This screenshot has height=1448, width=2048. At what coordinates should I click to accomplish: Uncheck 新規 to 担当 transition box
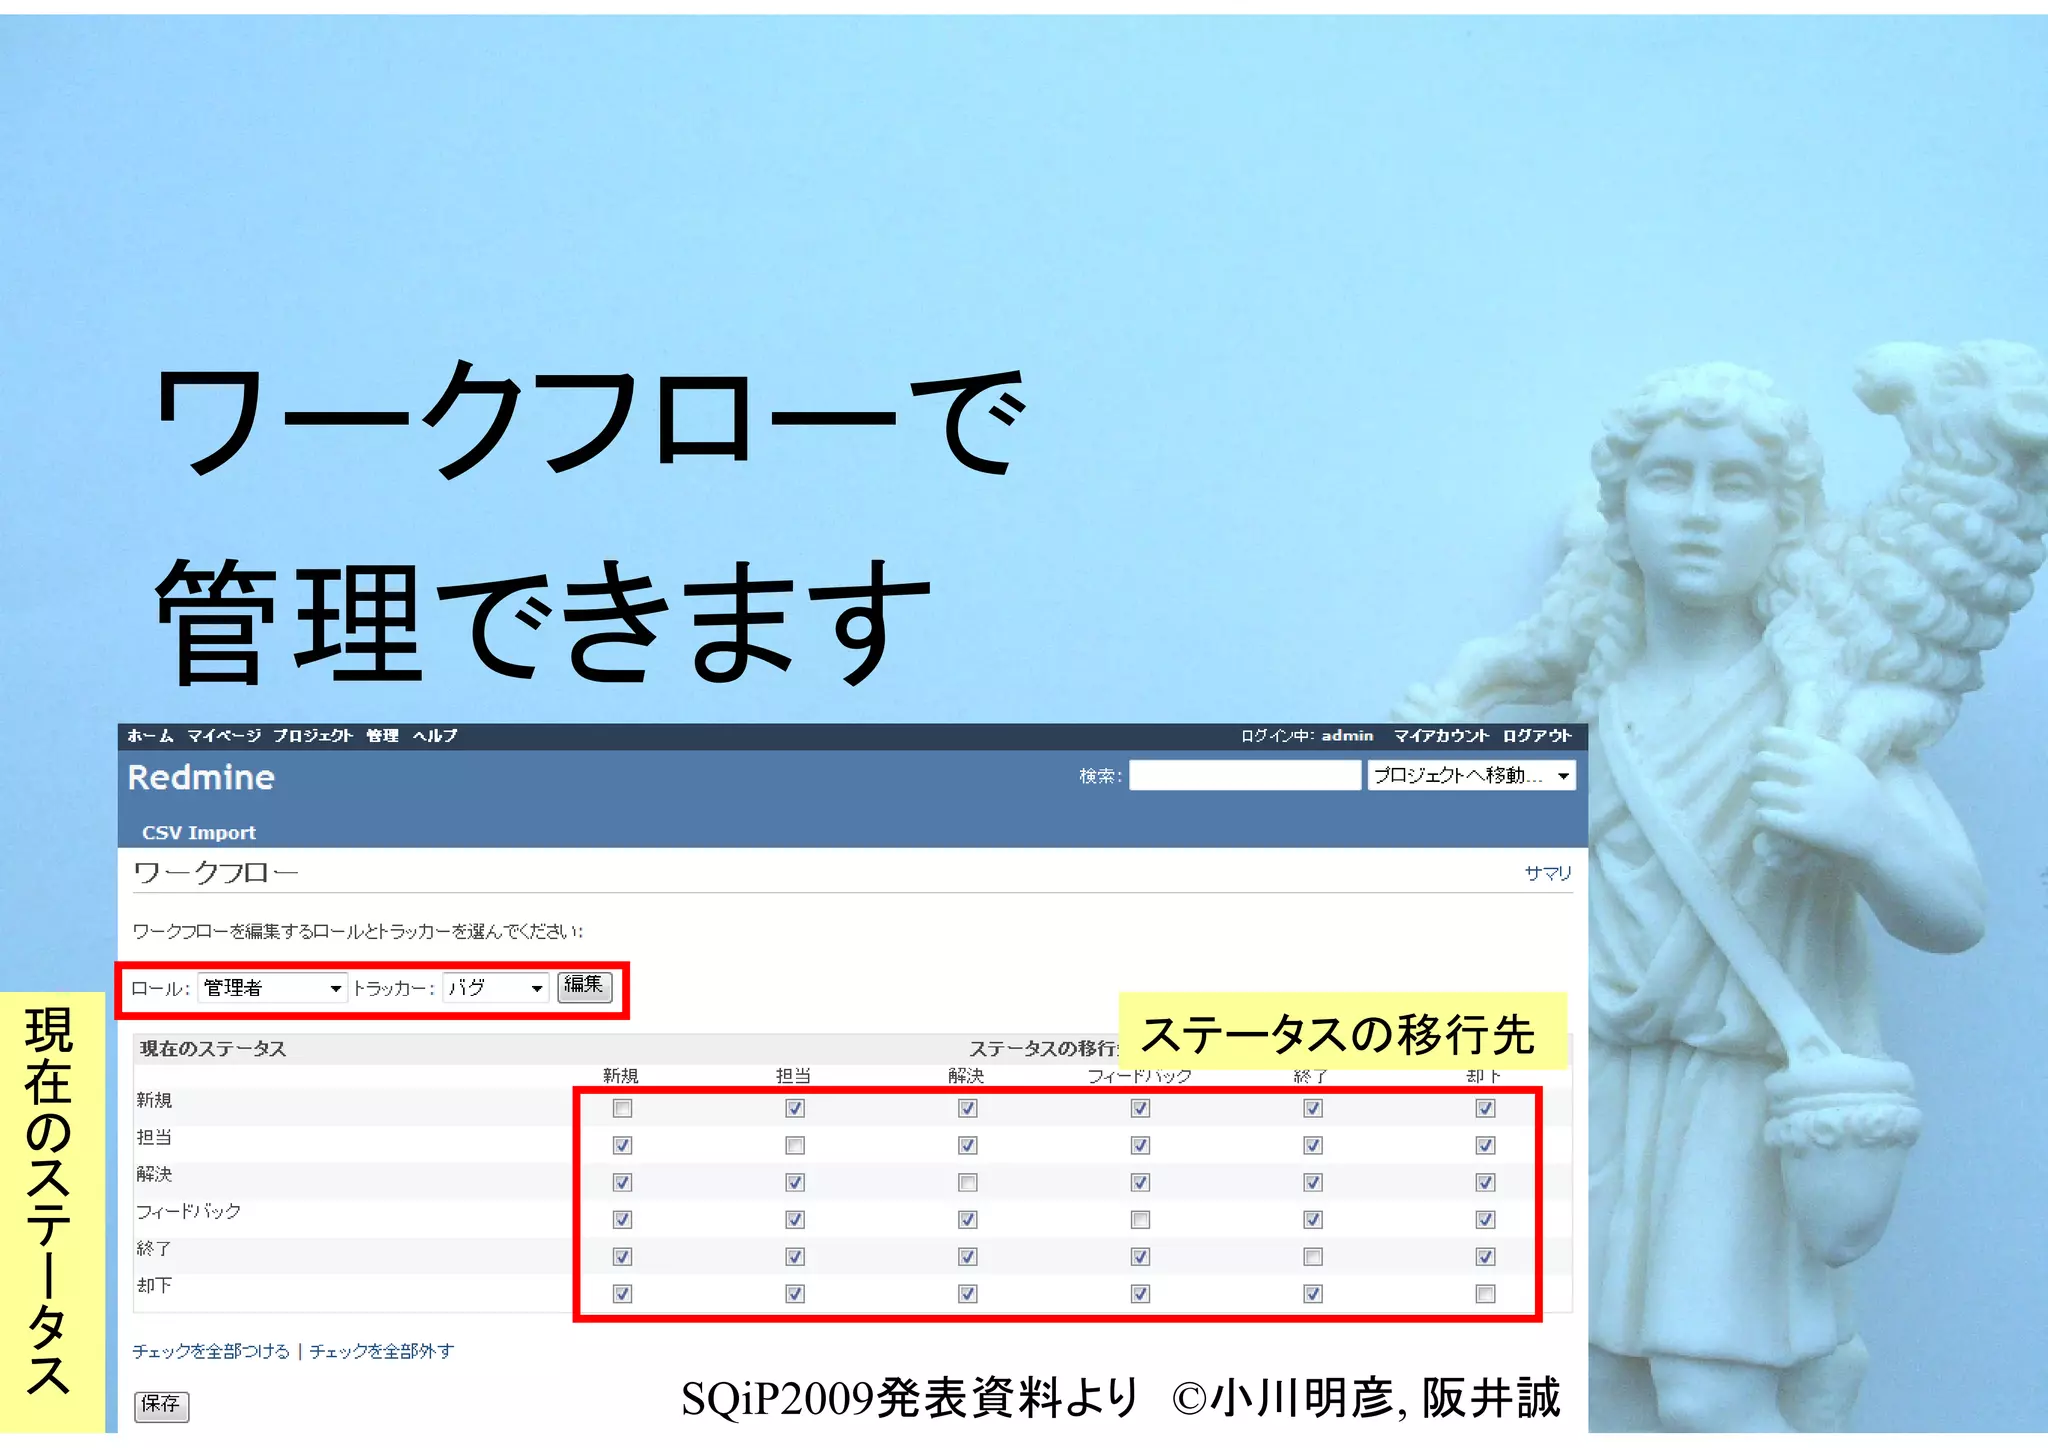[795, 1108]
